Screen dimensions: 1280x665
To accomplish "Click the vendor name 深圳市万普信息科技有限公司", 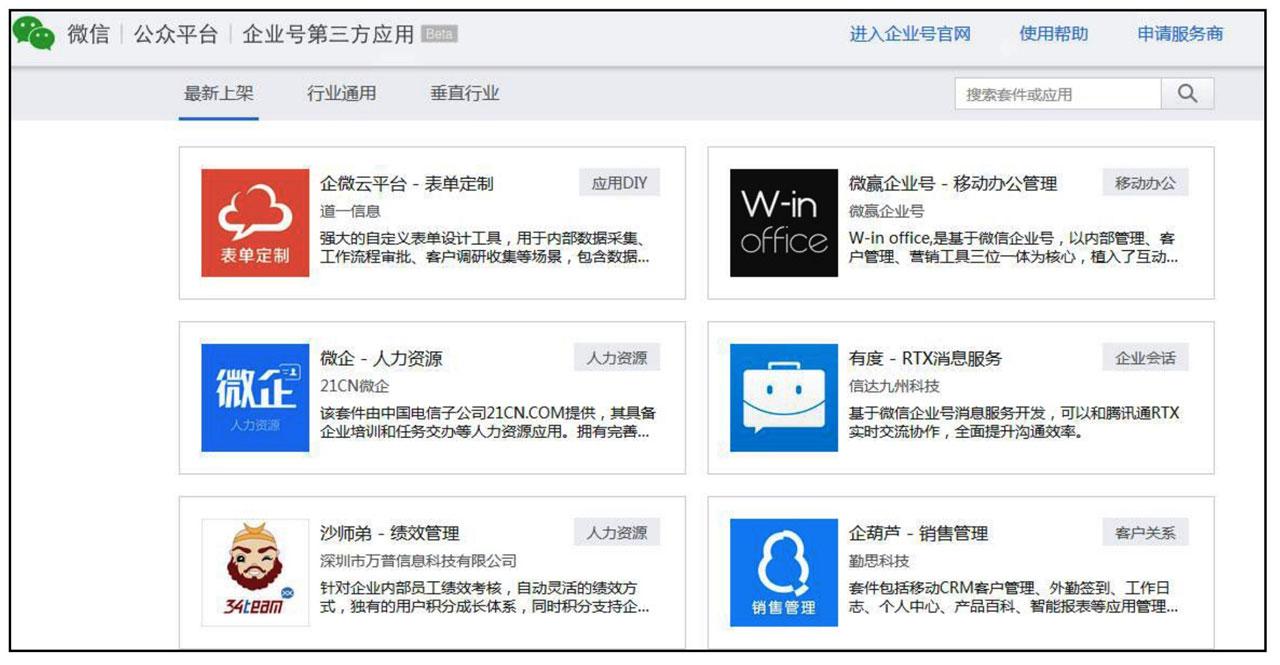I will 419,561.
